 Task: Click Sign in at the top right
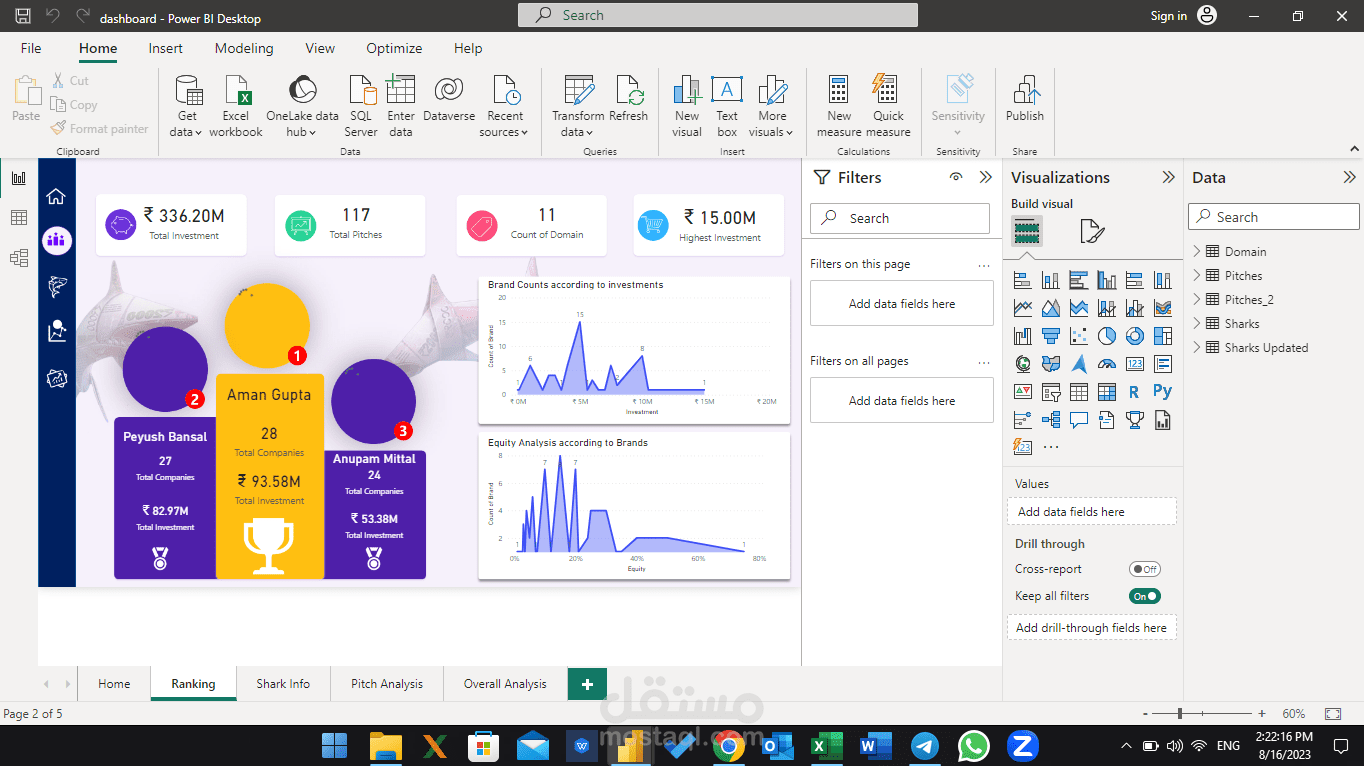(1168, 16)
